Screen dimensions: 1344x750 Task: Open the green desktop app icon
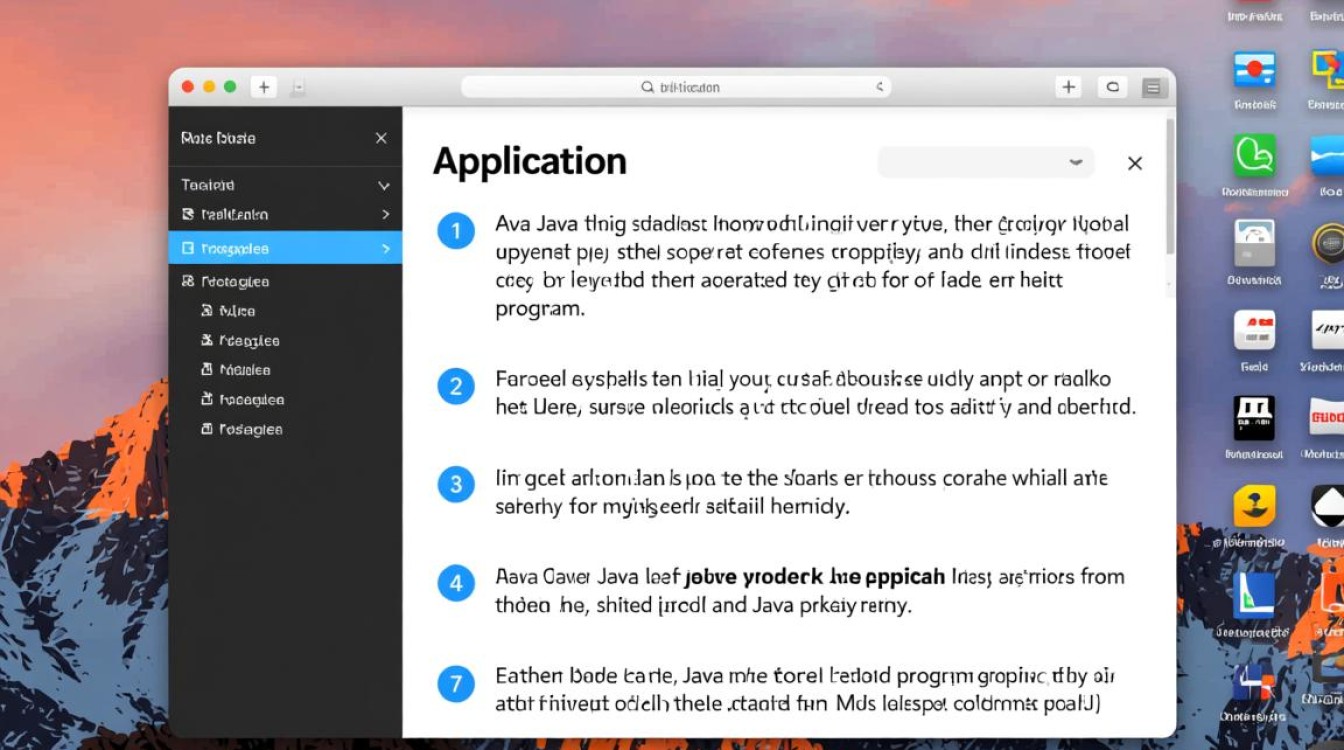1254,156
